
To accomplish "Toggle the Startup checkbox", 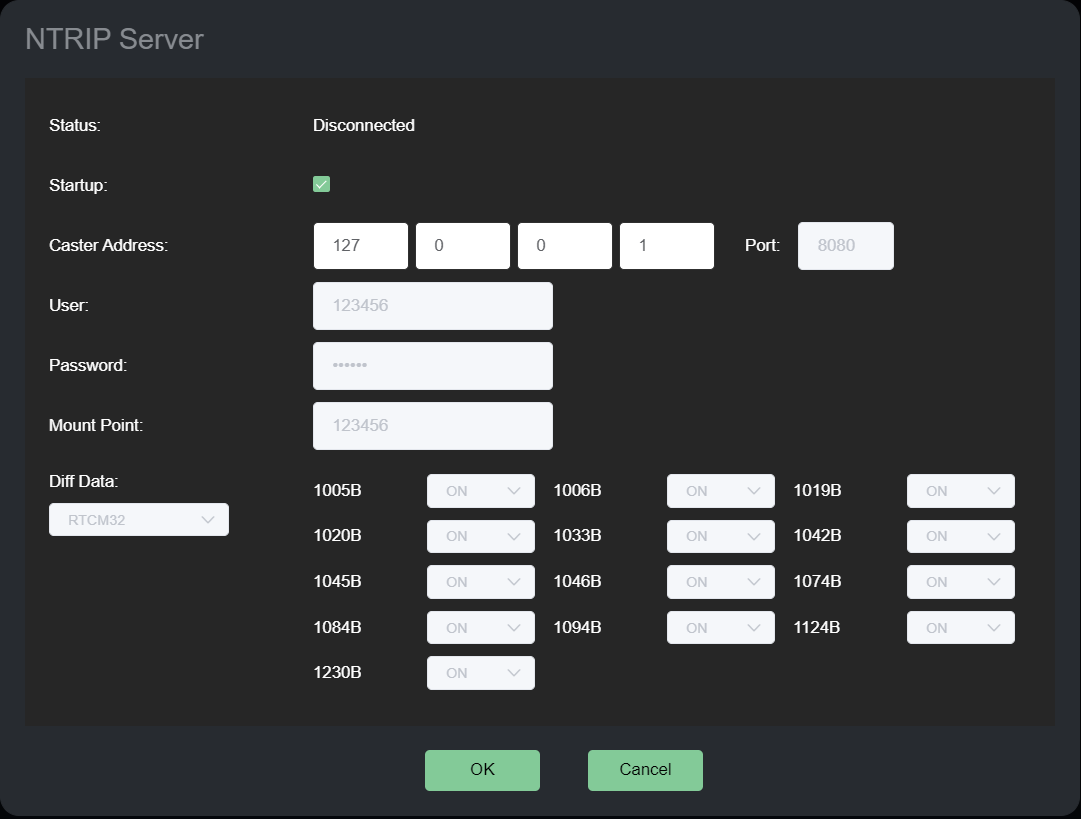I will [x=321, y=184].
